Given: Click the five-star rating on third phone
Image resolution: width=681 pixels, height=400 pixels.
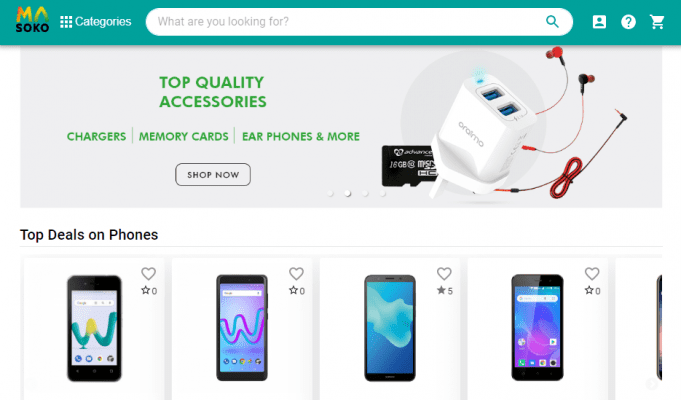Looking at the screenshot, I should (x=445, y=291).
